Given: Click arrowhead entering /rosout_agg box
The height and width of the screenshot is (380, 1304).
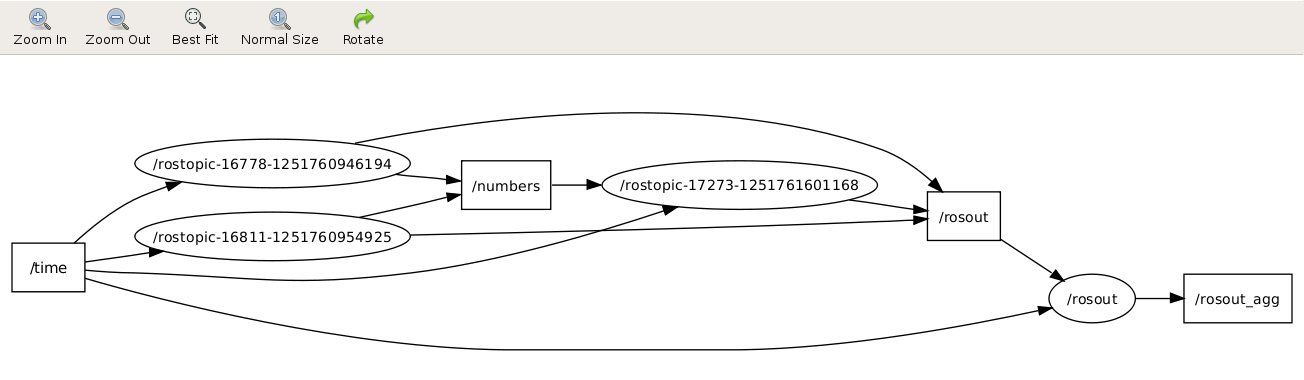Looking at the screenshot, I should [1176, 298].
